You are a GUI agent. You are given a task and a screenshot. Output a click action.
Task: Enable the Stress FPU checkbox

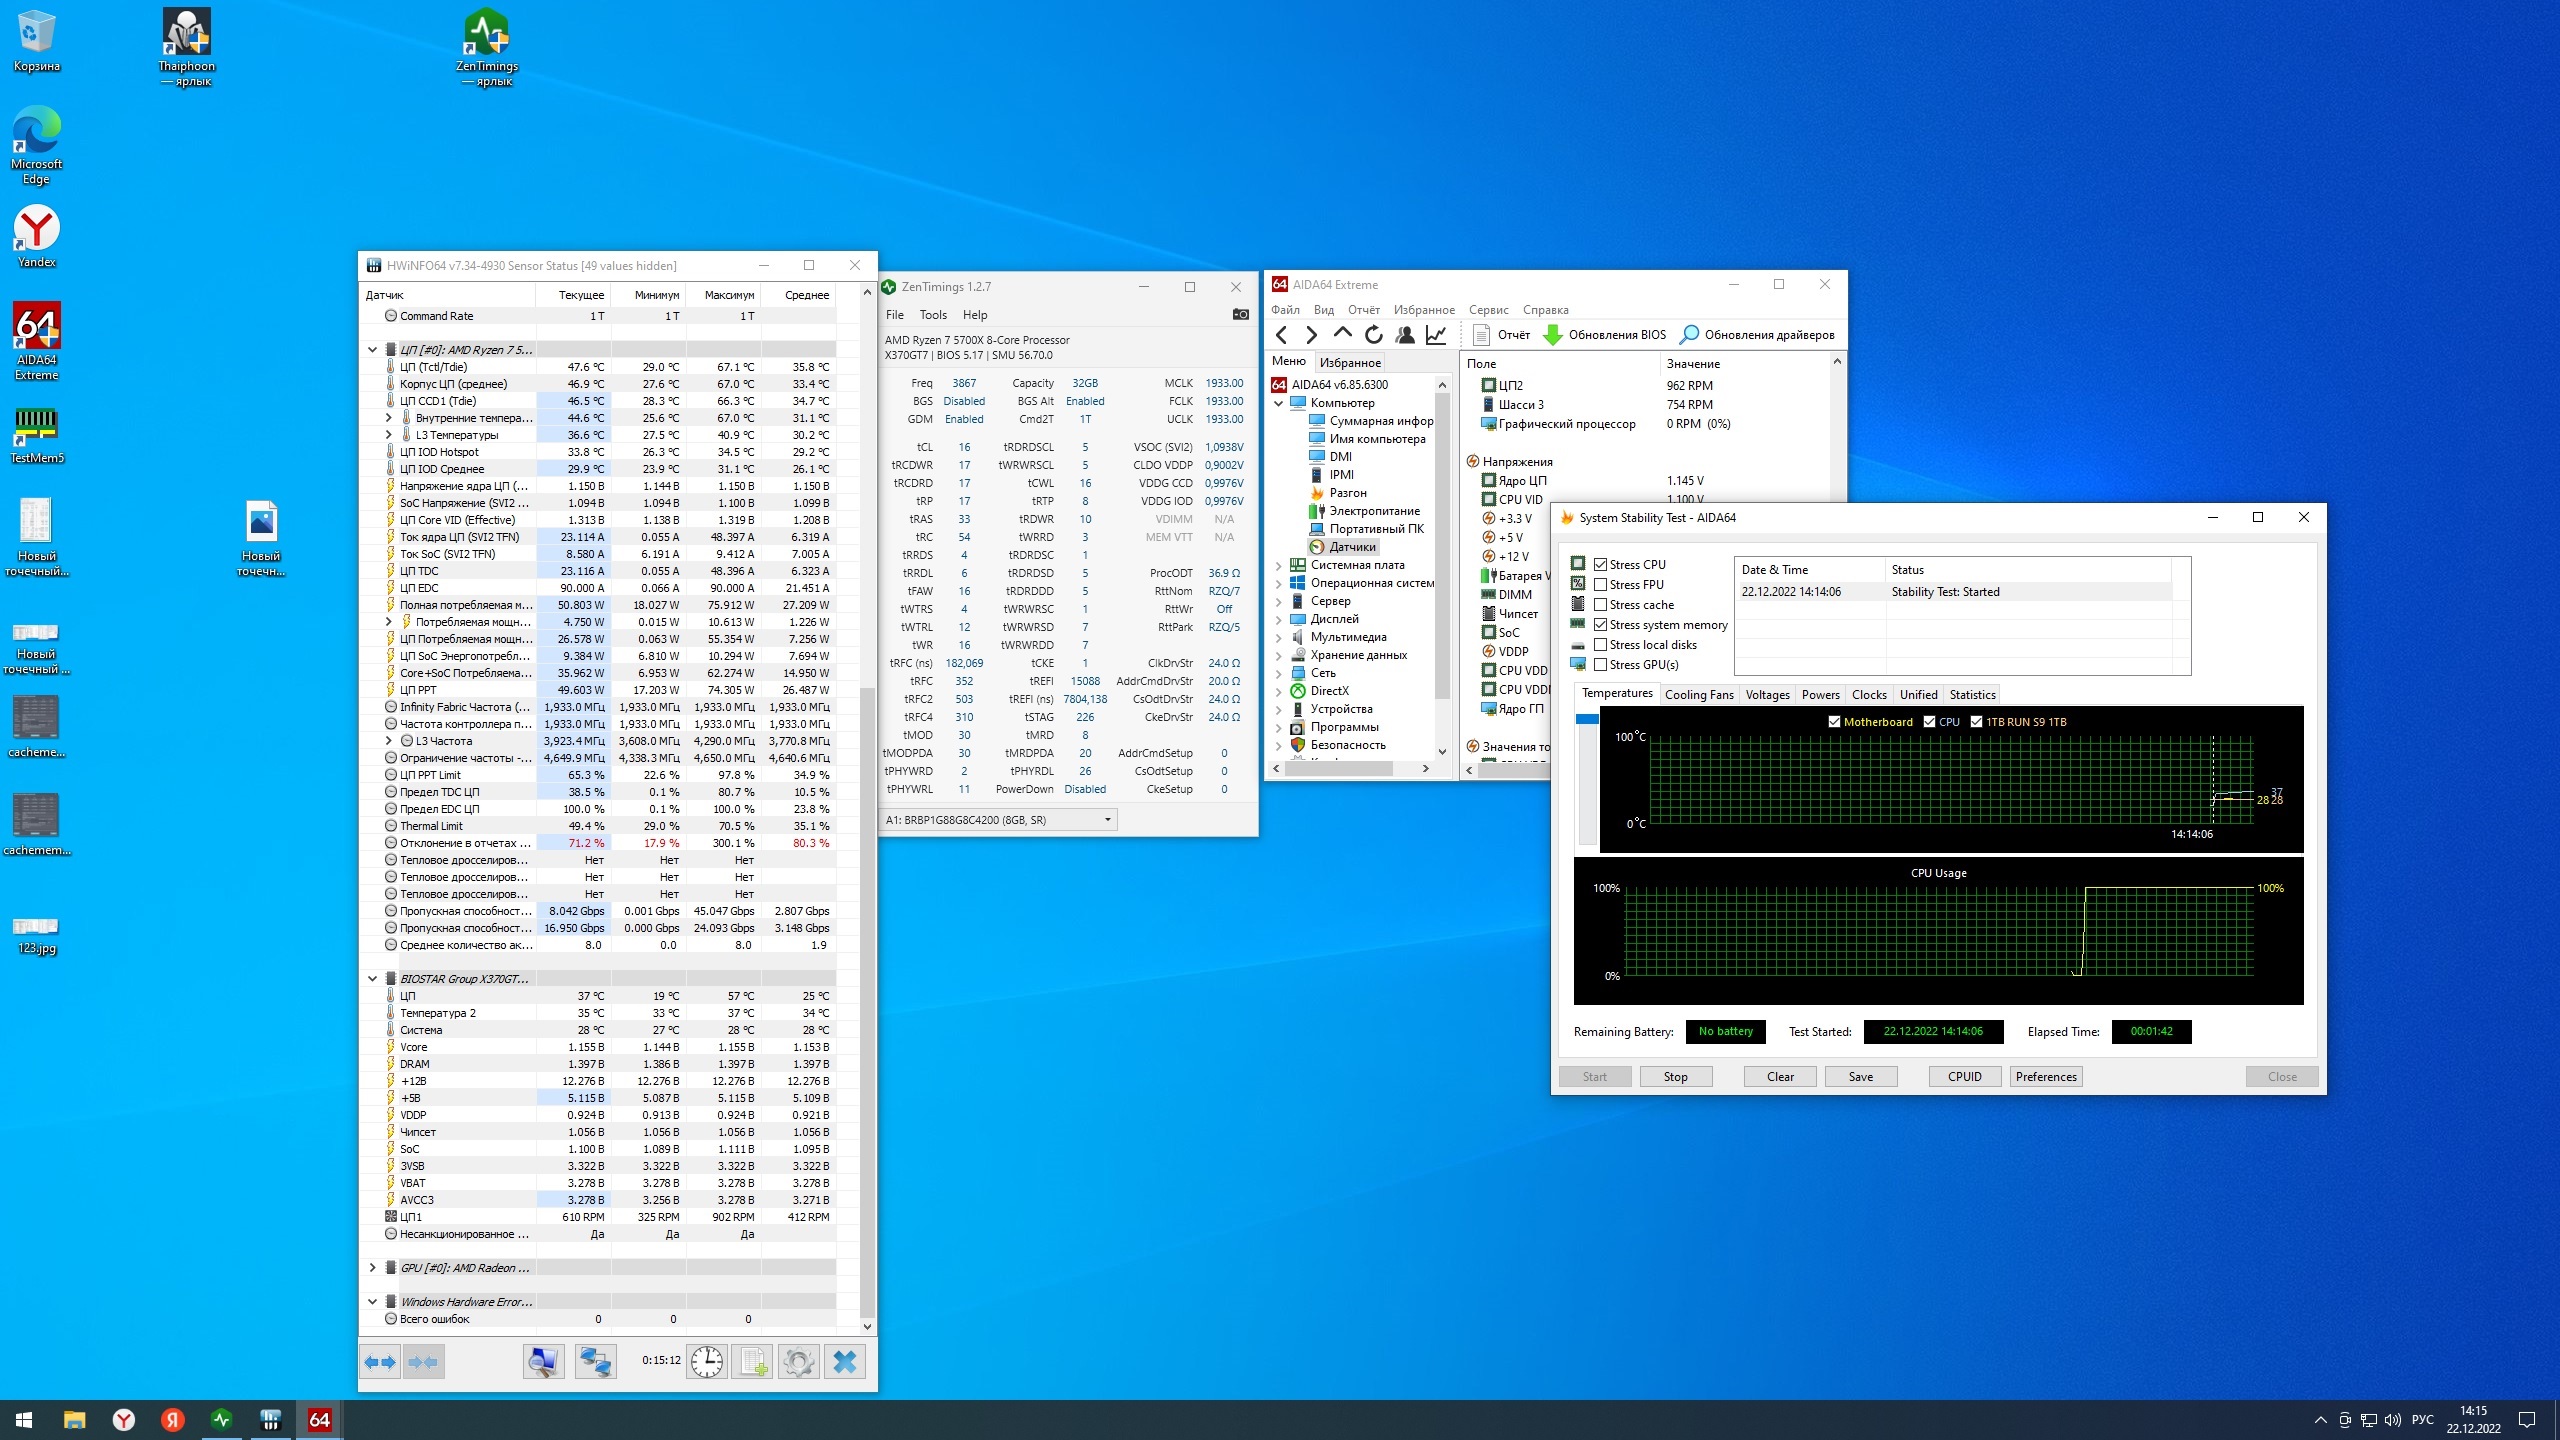pos(1601,585)
